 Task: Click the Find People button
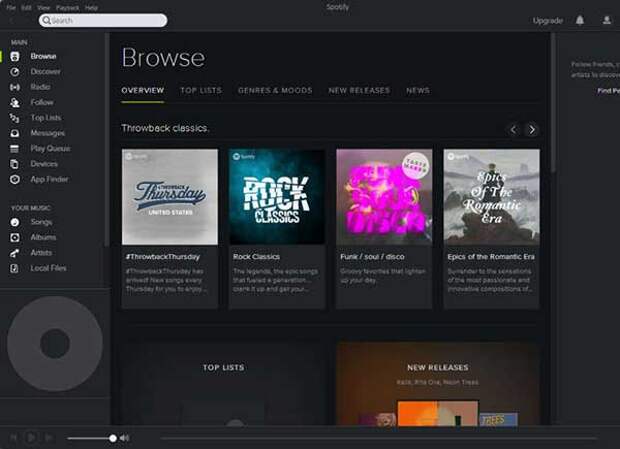pos(608,91)
